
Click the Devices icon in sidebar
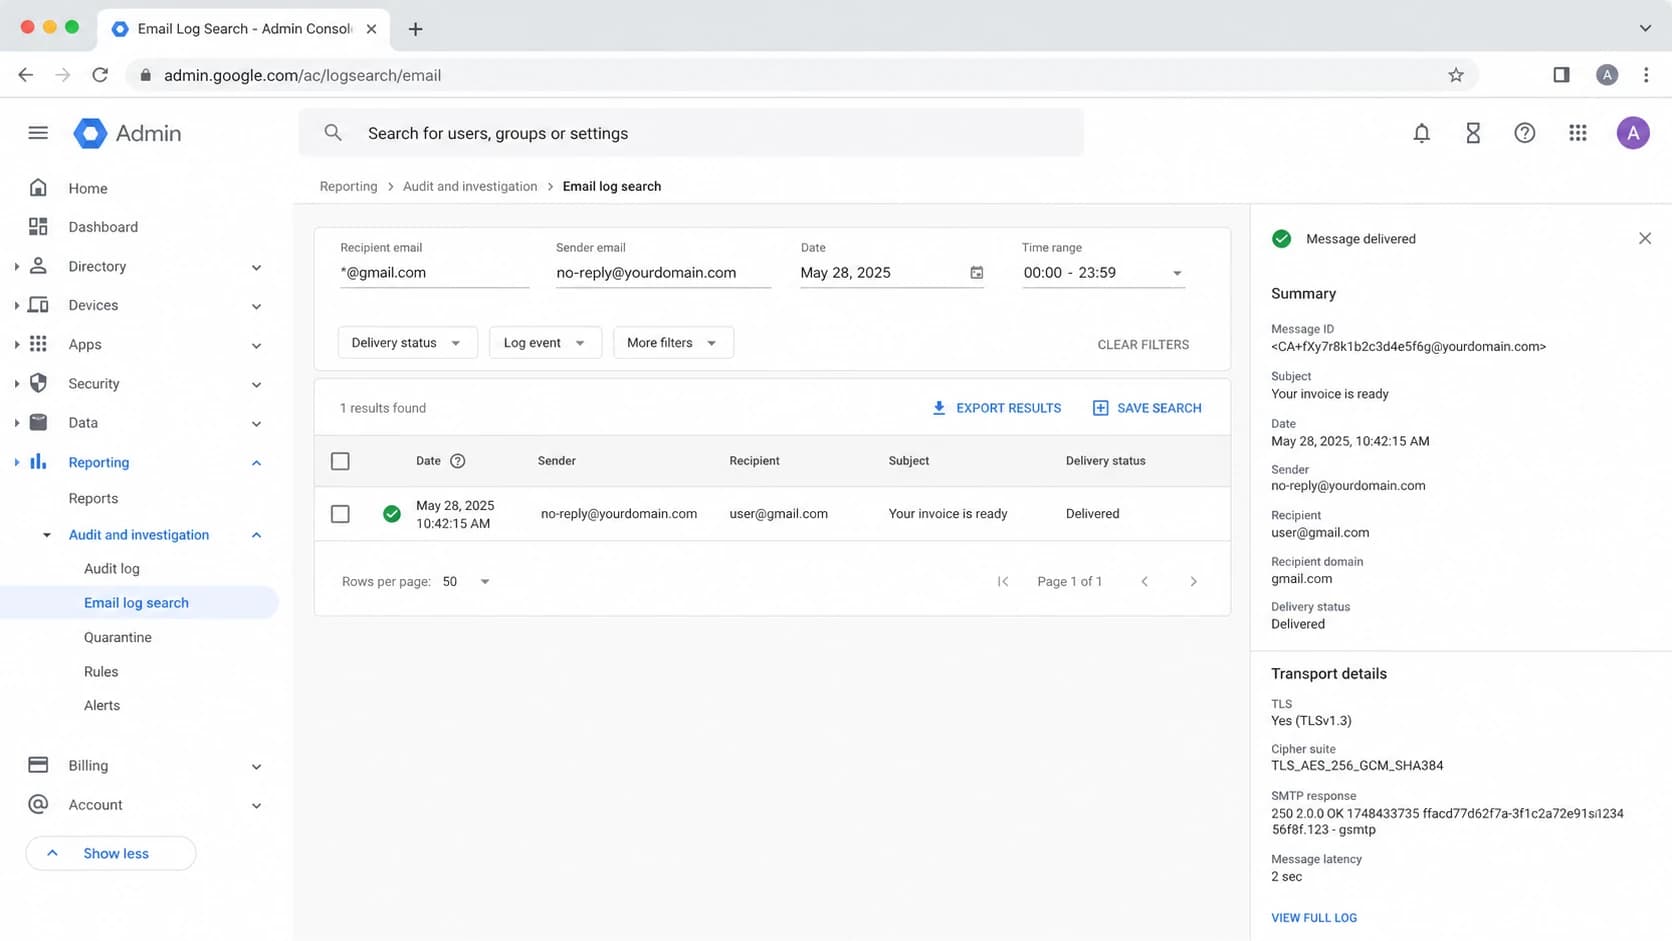click(x=38, y=305)
